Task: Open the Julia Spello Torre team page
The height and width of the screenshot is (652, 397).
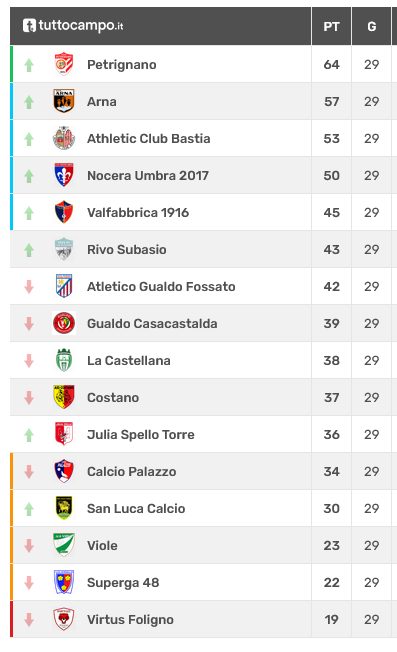Action: point(141,435)
